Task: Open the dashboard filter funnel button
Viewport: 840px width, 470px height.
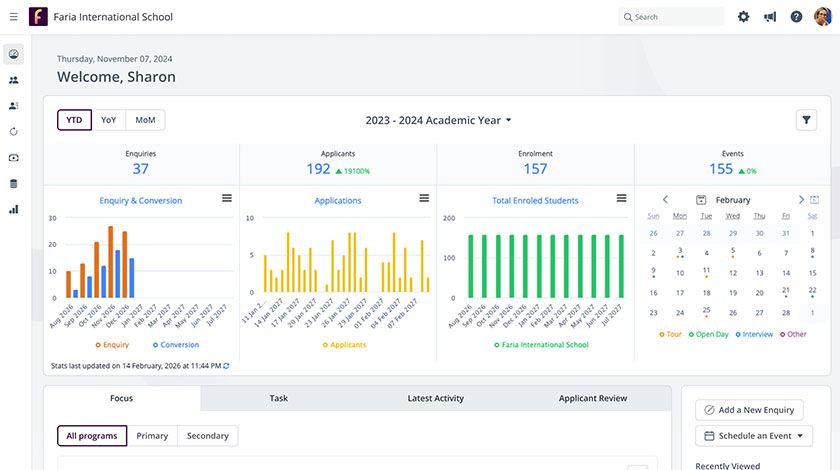Action: [x=806, y=120]
